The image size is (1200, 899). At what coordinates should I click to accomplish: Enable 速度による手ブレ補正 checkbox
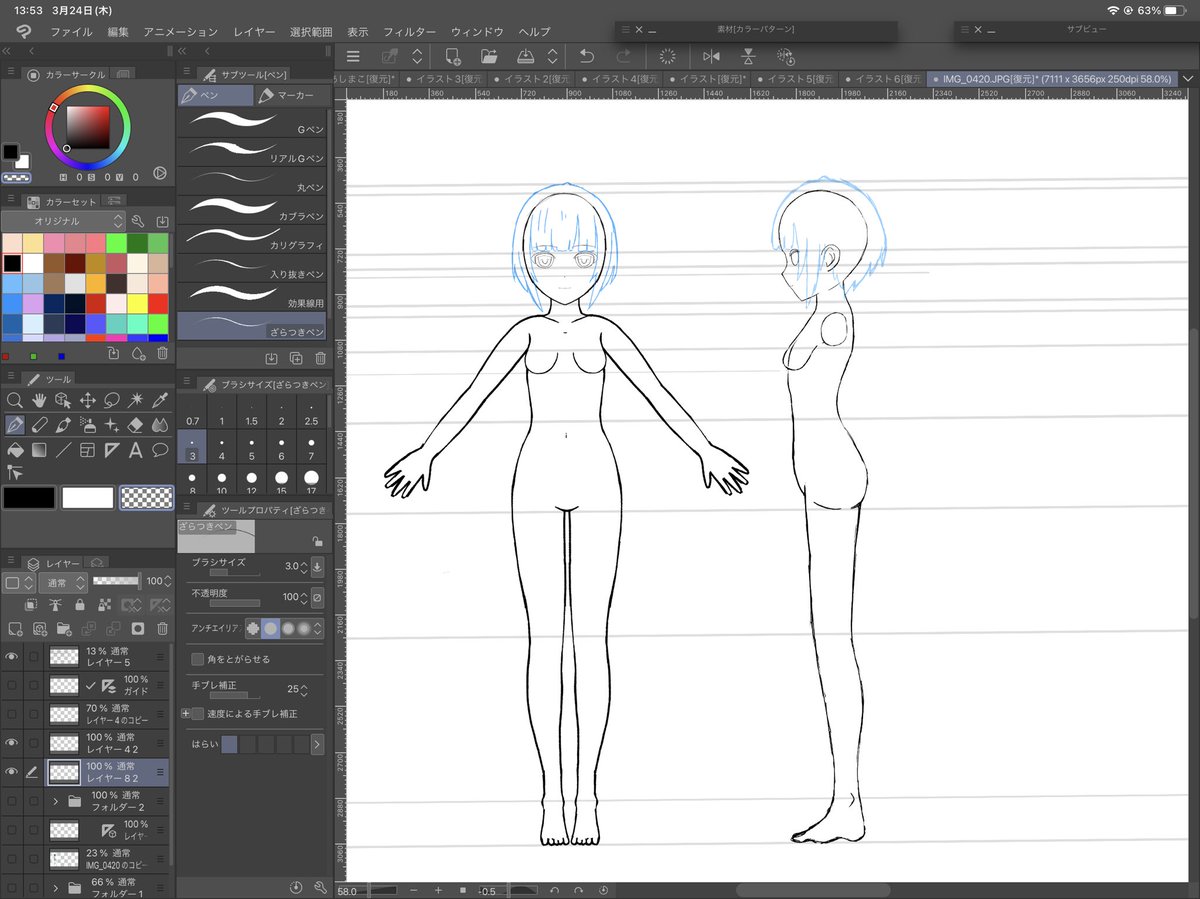pyautogui.click(x=198, y=713)
